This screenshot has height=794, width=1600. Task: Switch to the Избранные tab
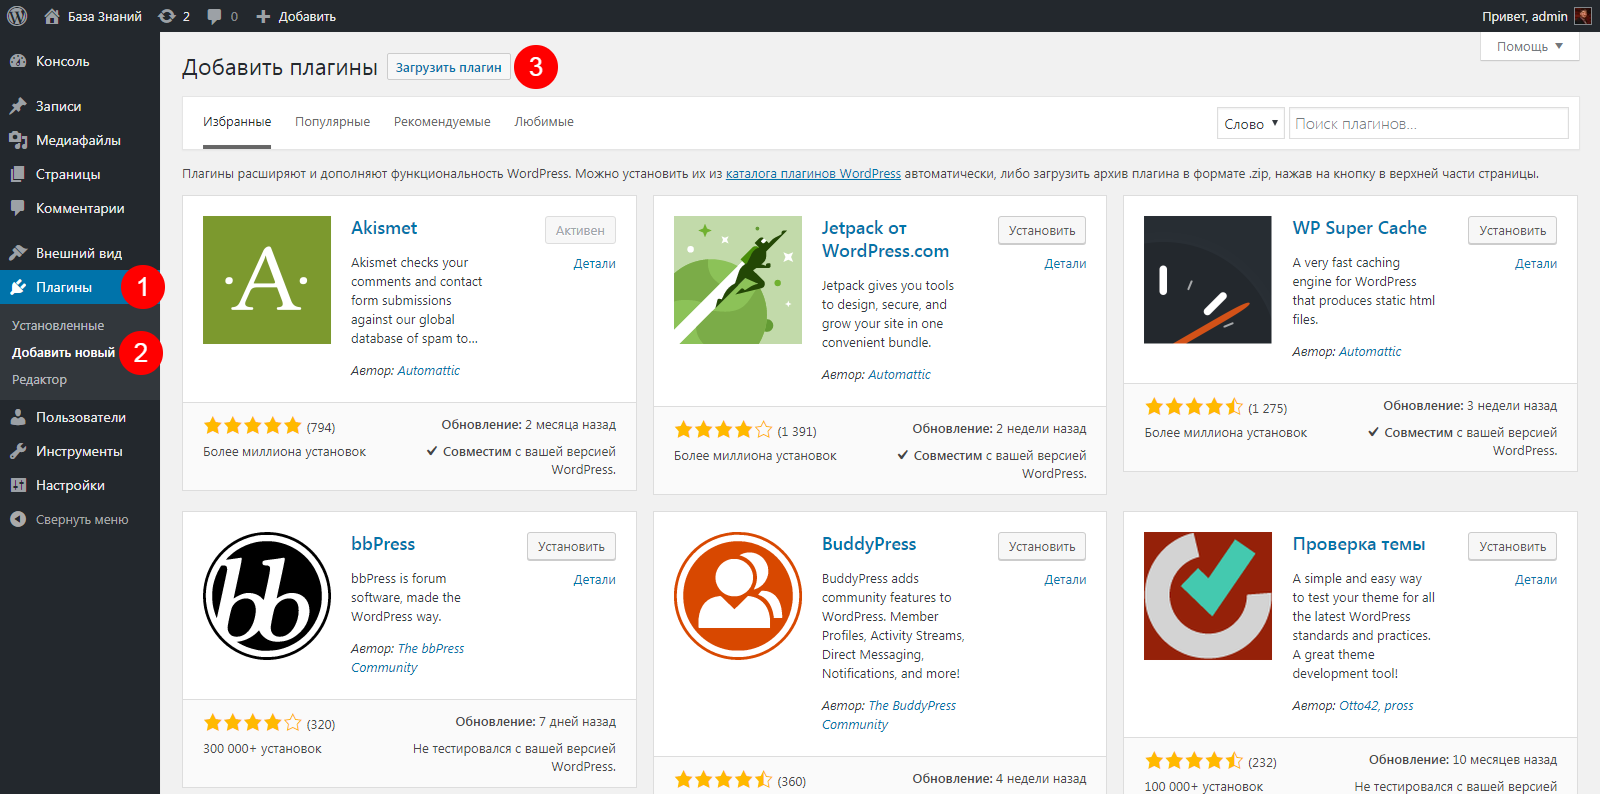[x=237, y=122]
